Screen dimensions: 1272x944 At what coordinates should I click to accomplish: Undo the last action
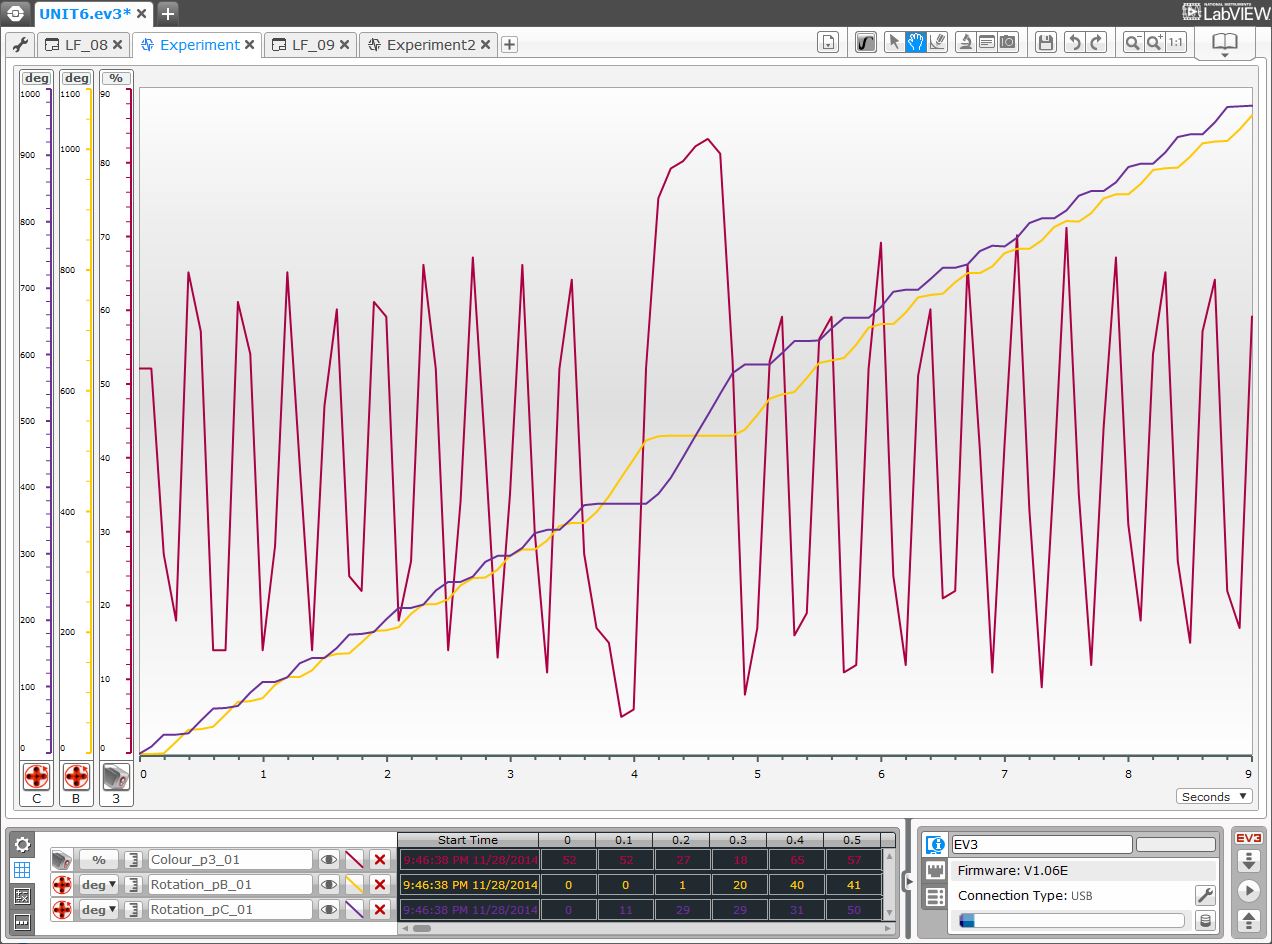pyautogui.click(x=1074, y=42)
